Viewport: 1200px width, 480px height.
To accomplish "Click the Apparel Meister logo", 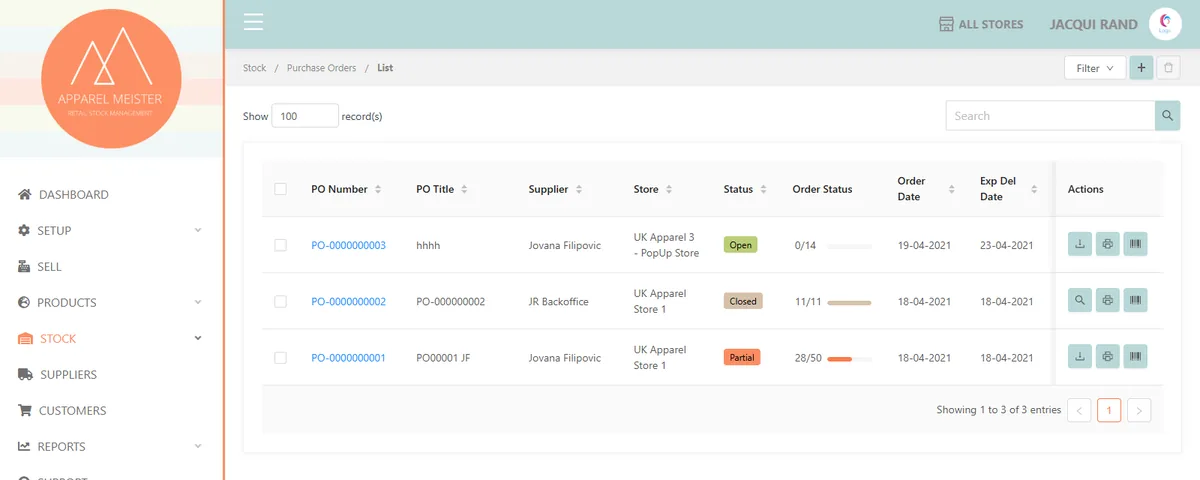I will tap(111, 79).
